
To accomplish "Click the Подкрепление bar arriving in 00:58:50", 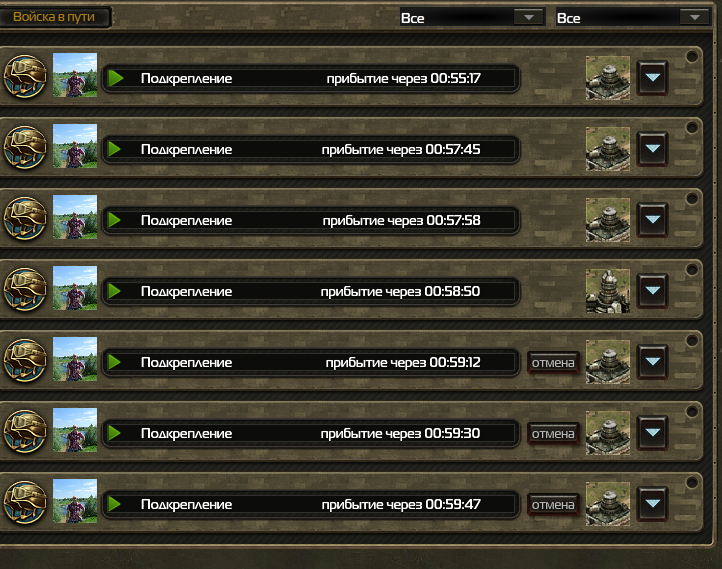I will coord(311,291).
